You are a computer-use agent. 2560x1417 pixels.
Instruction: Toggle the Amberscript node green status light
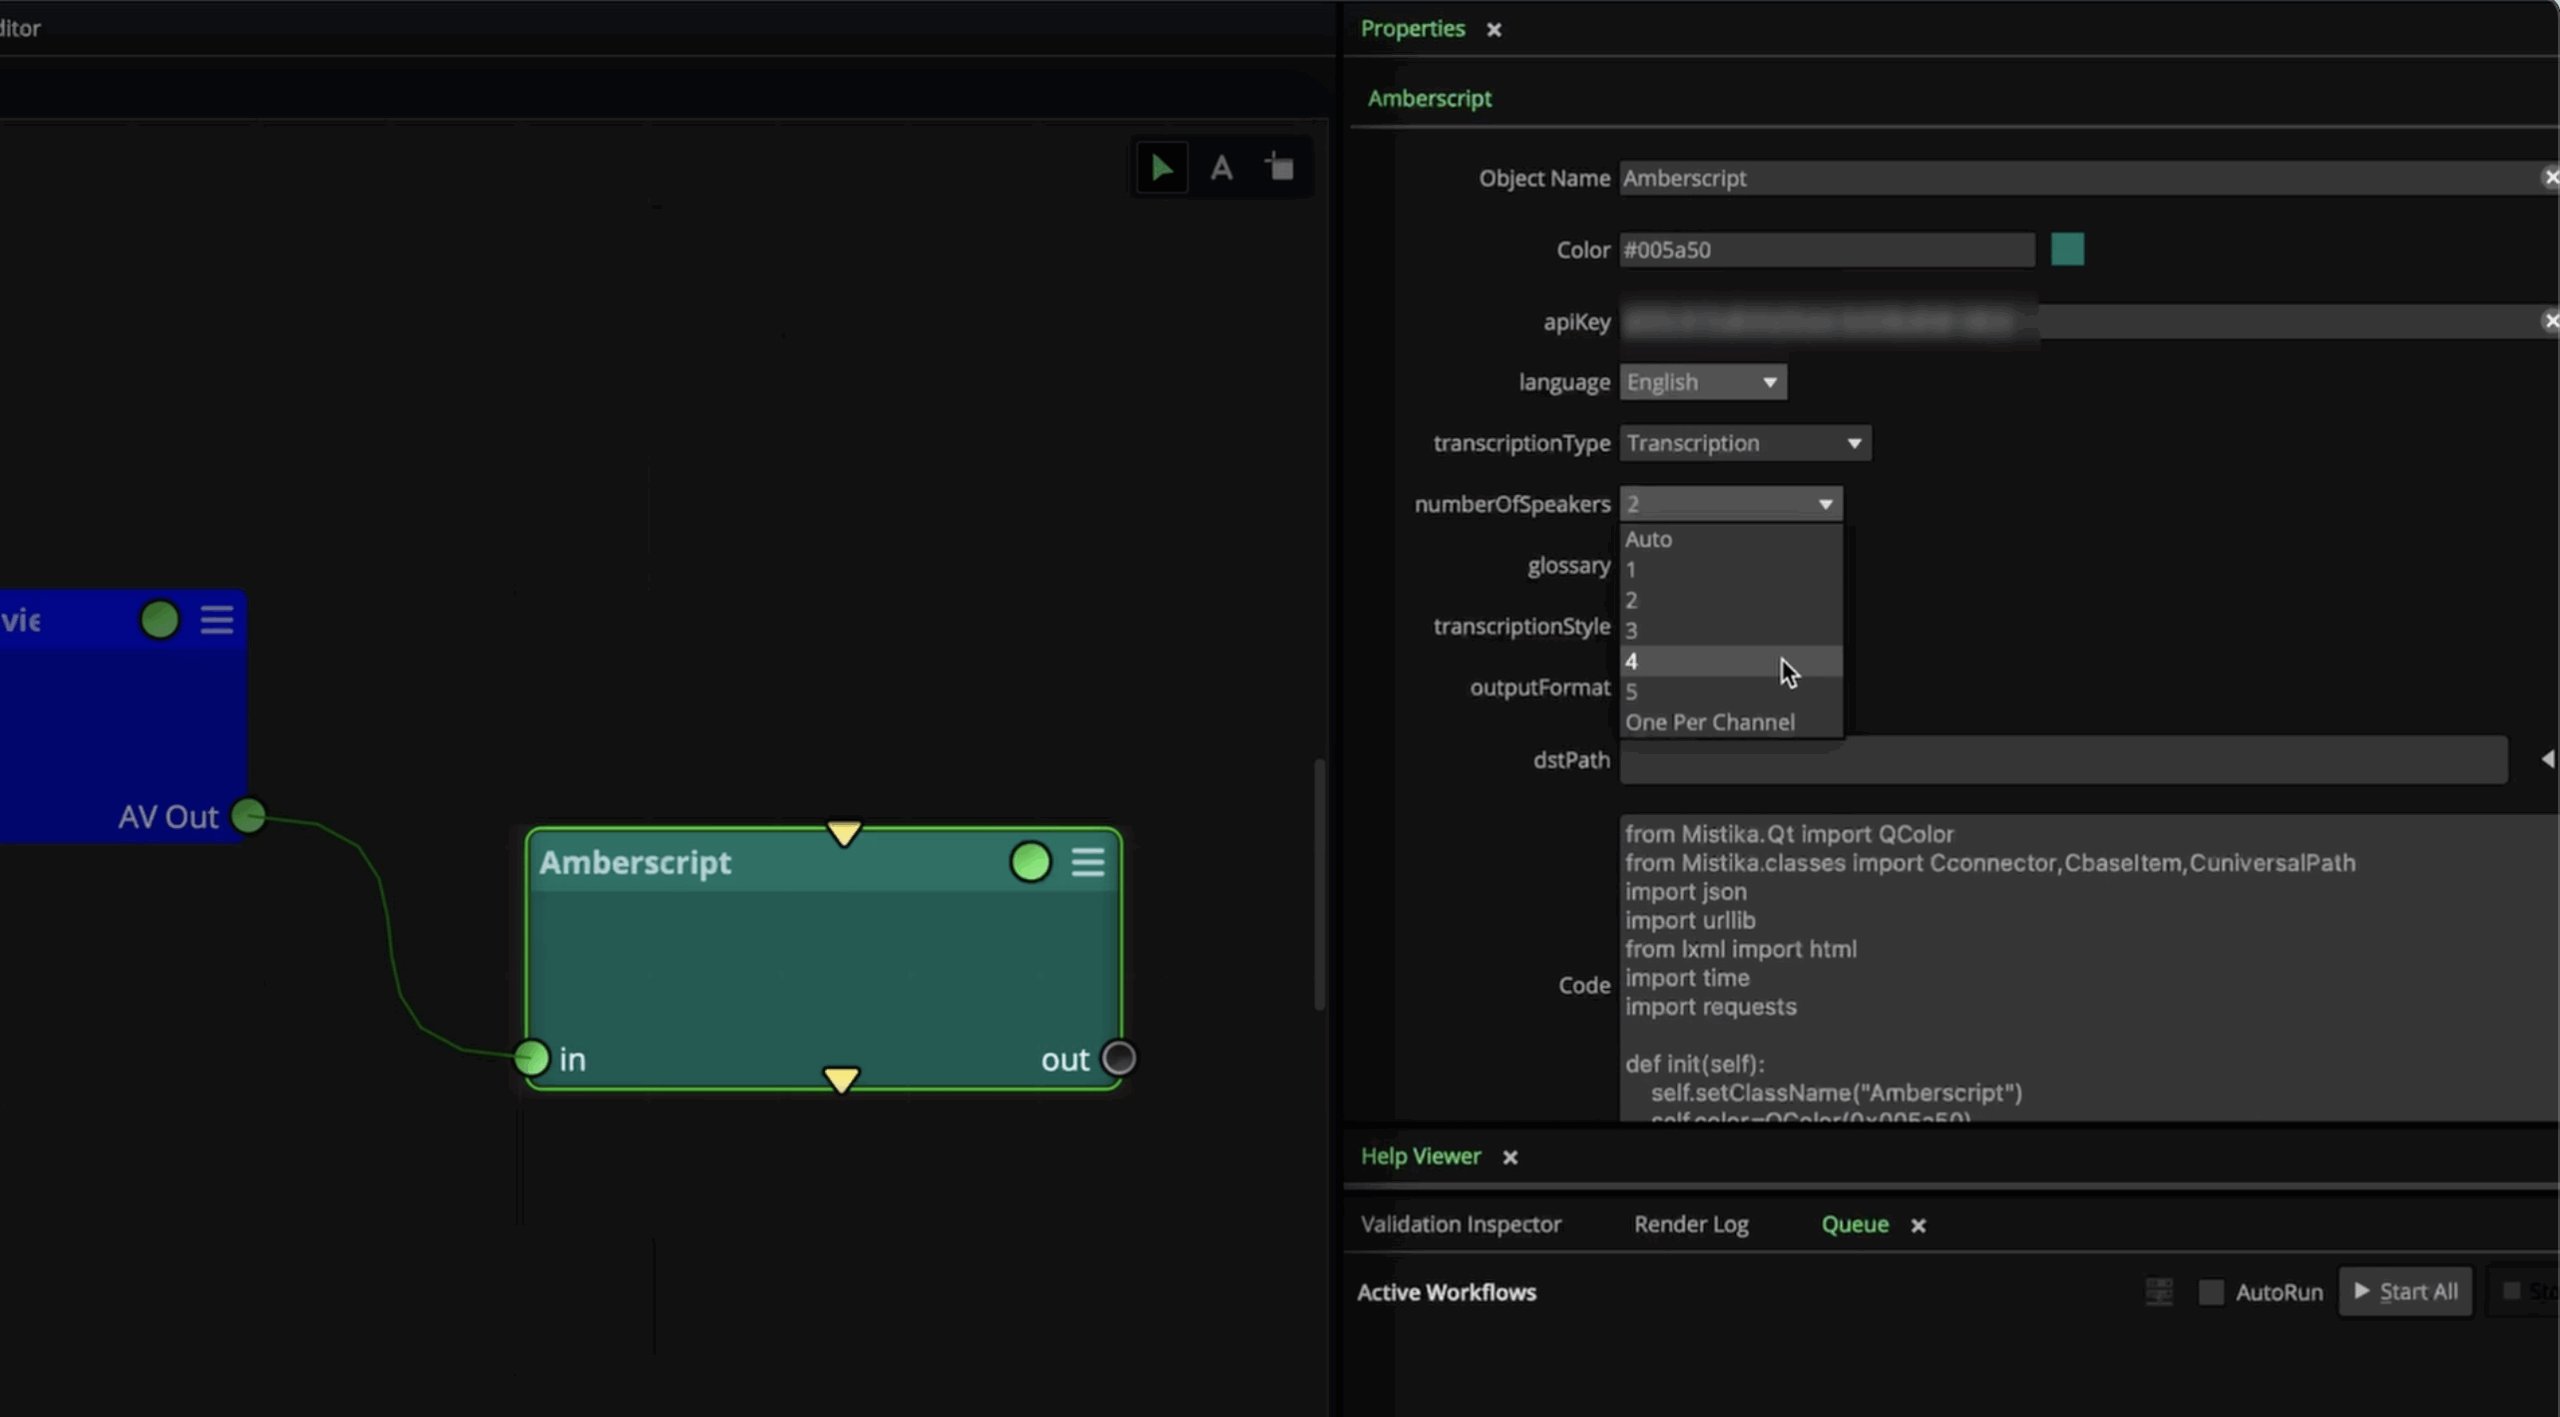pos(1030,862)
